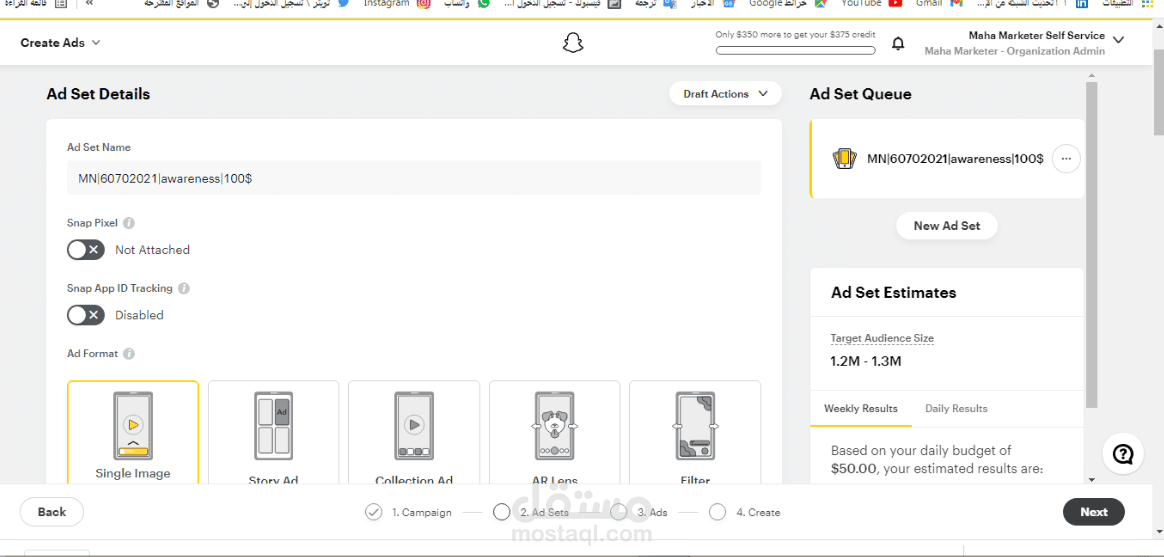Click the New Ad Set button
Screen dimensions: 1164x557
point(946,226)
